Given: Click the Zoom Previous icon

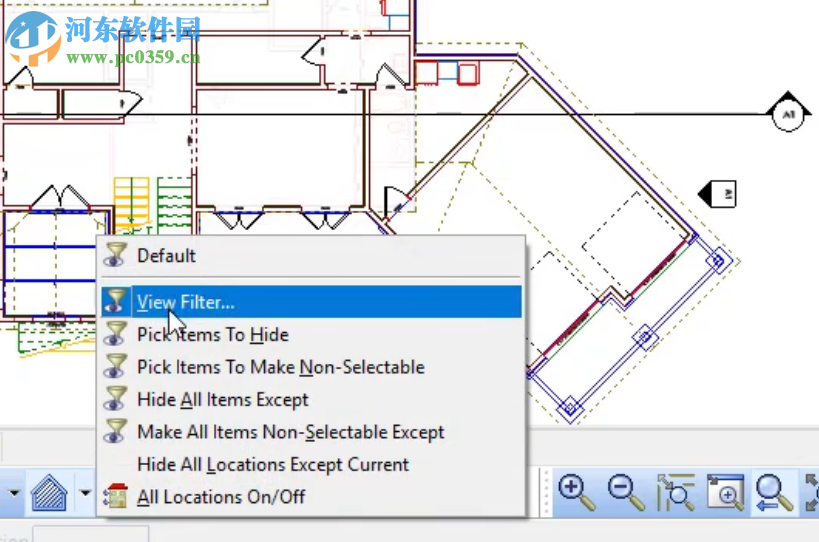Looking at the screenshot, I should (x=775, y=492).
